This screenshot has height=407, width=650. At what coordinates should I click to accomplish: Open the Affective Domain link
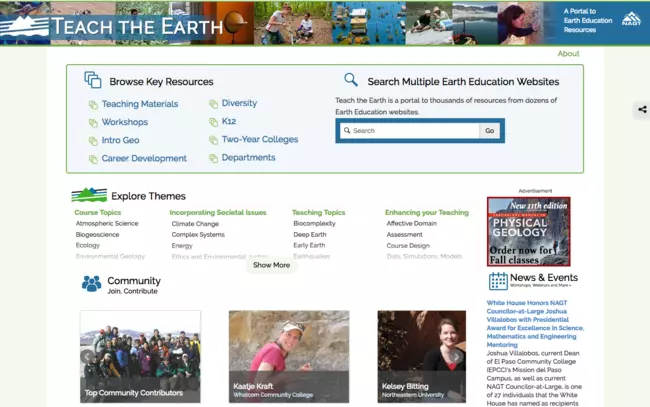[412, 223]
